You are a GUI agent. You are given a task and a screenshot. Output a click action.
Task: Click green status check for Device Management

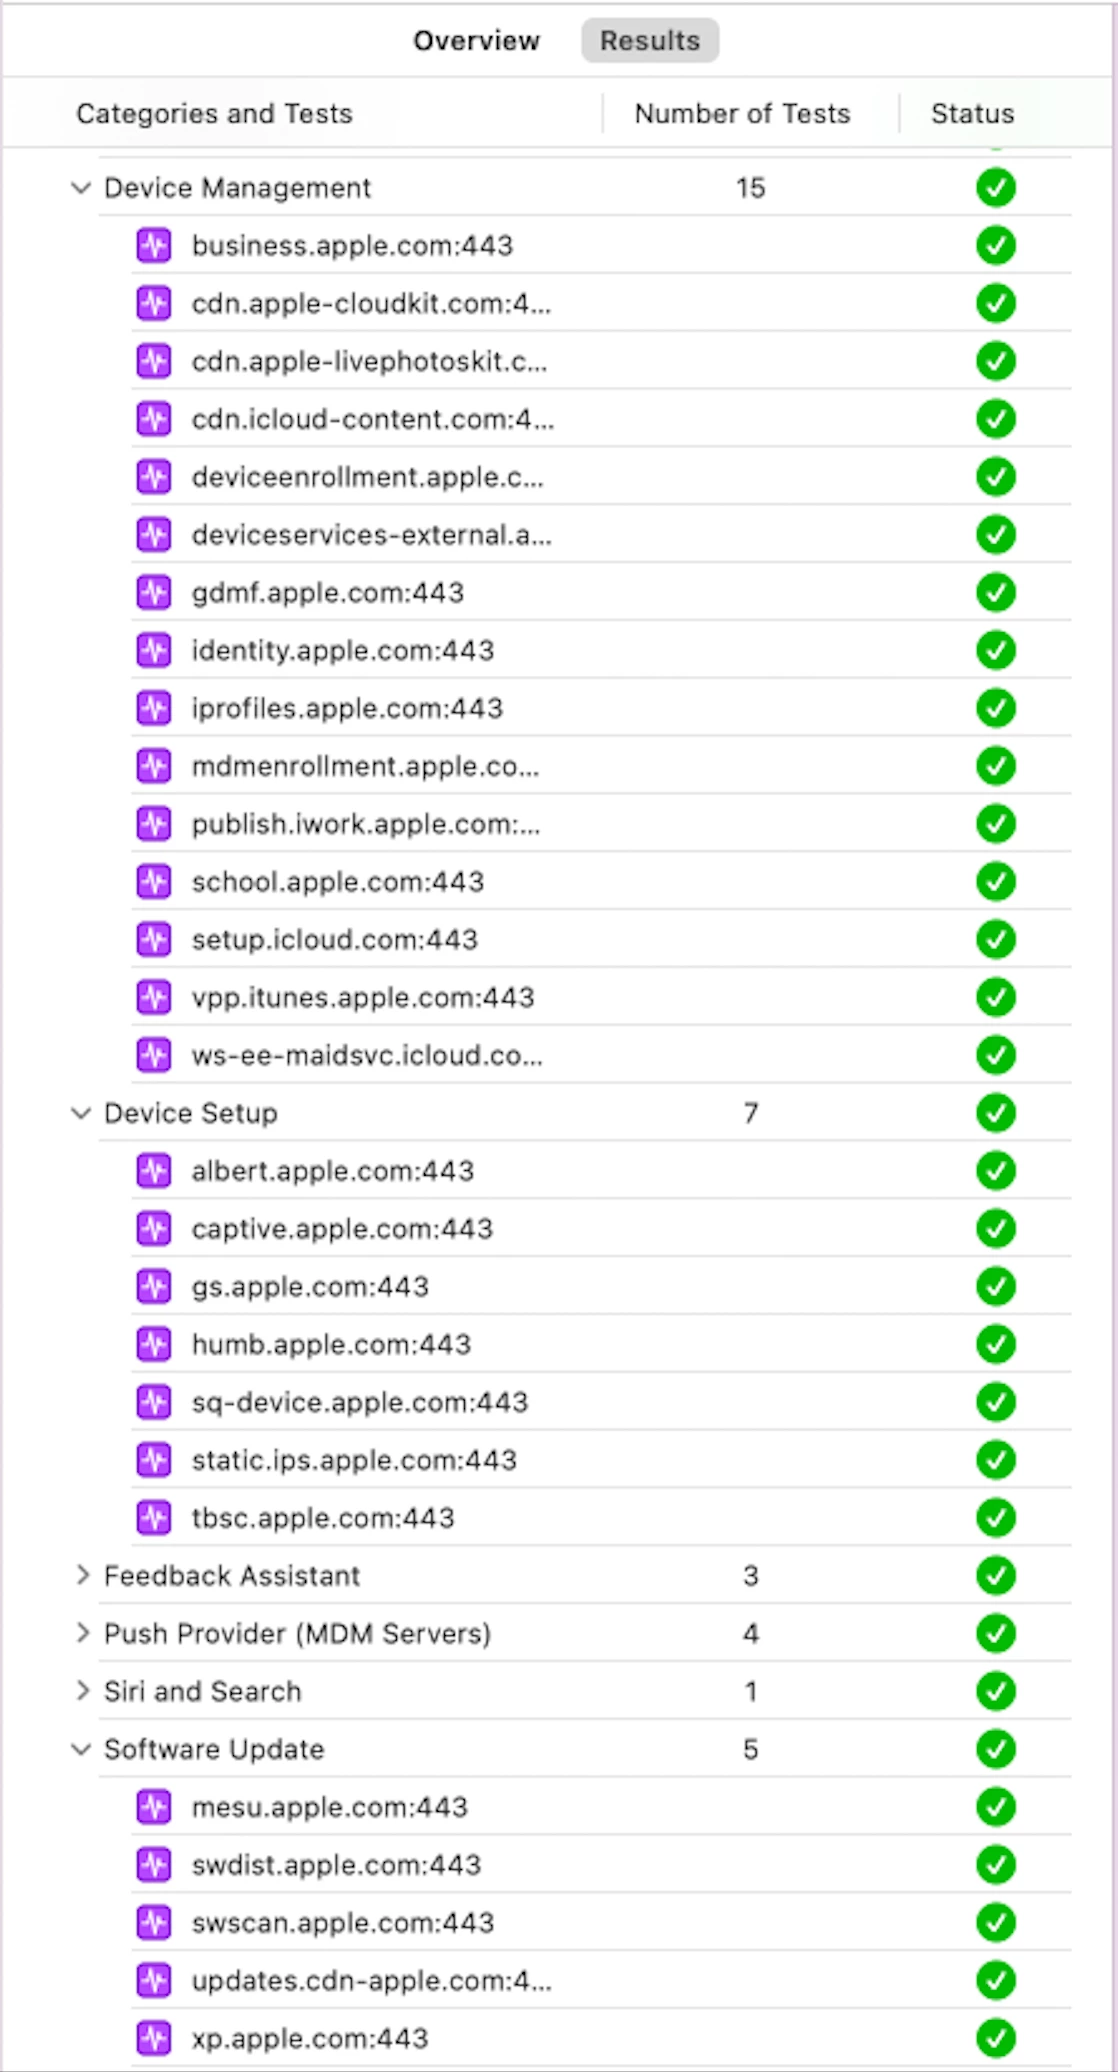(x=996, y=188)
